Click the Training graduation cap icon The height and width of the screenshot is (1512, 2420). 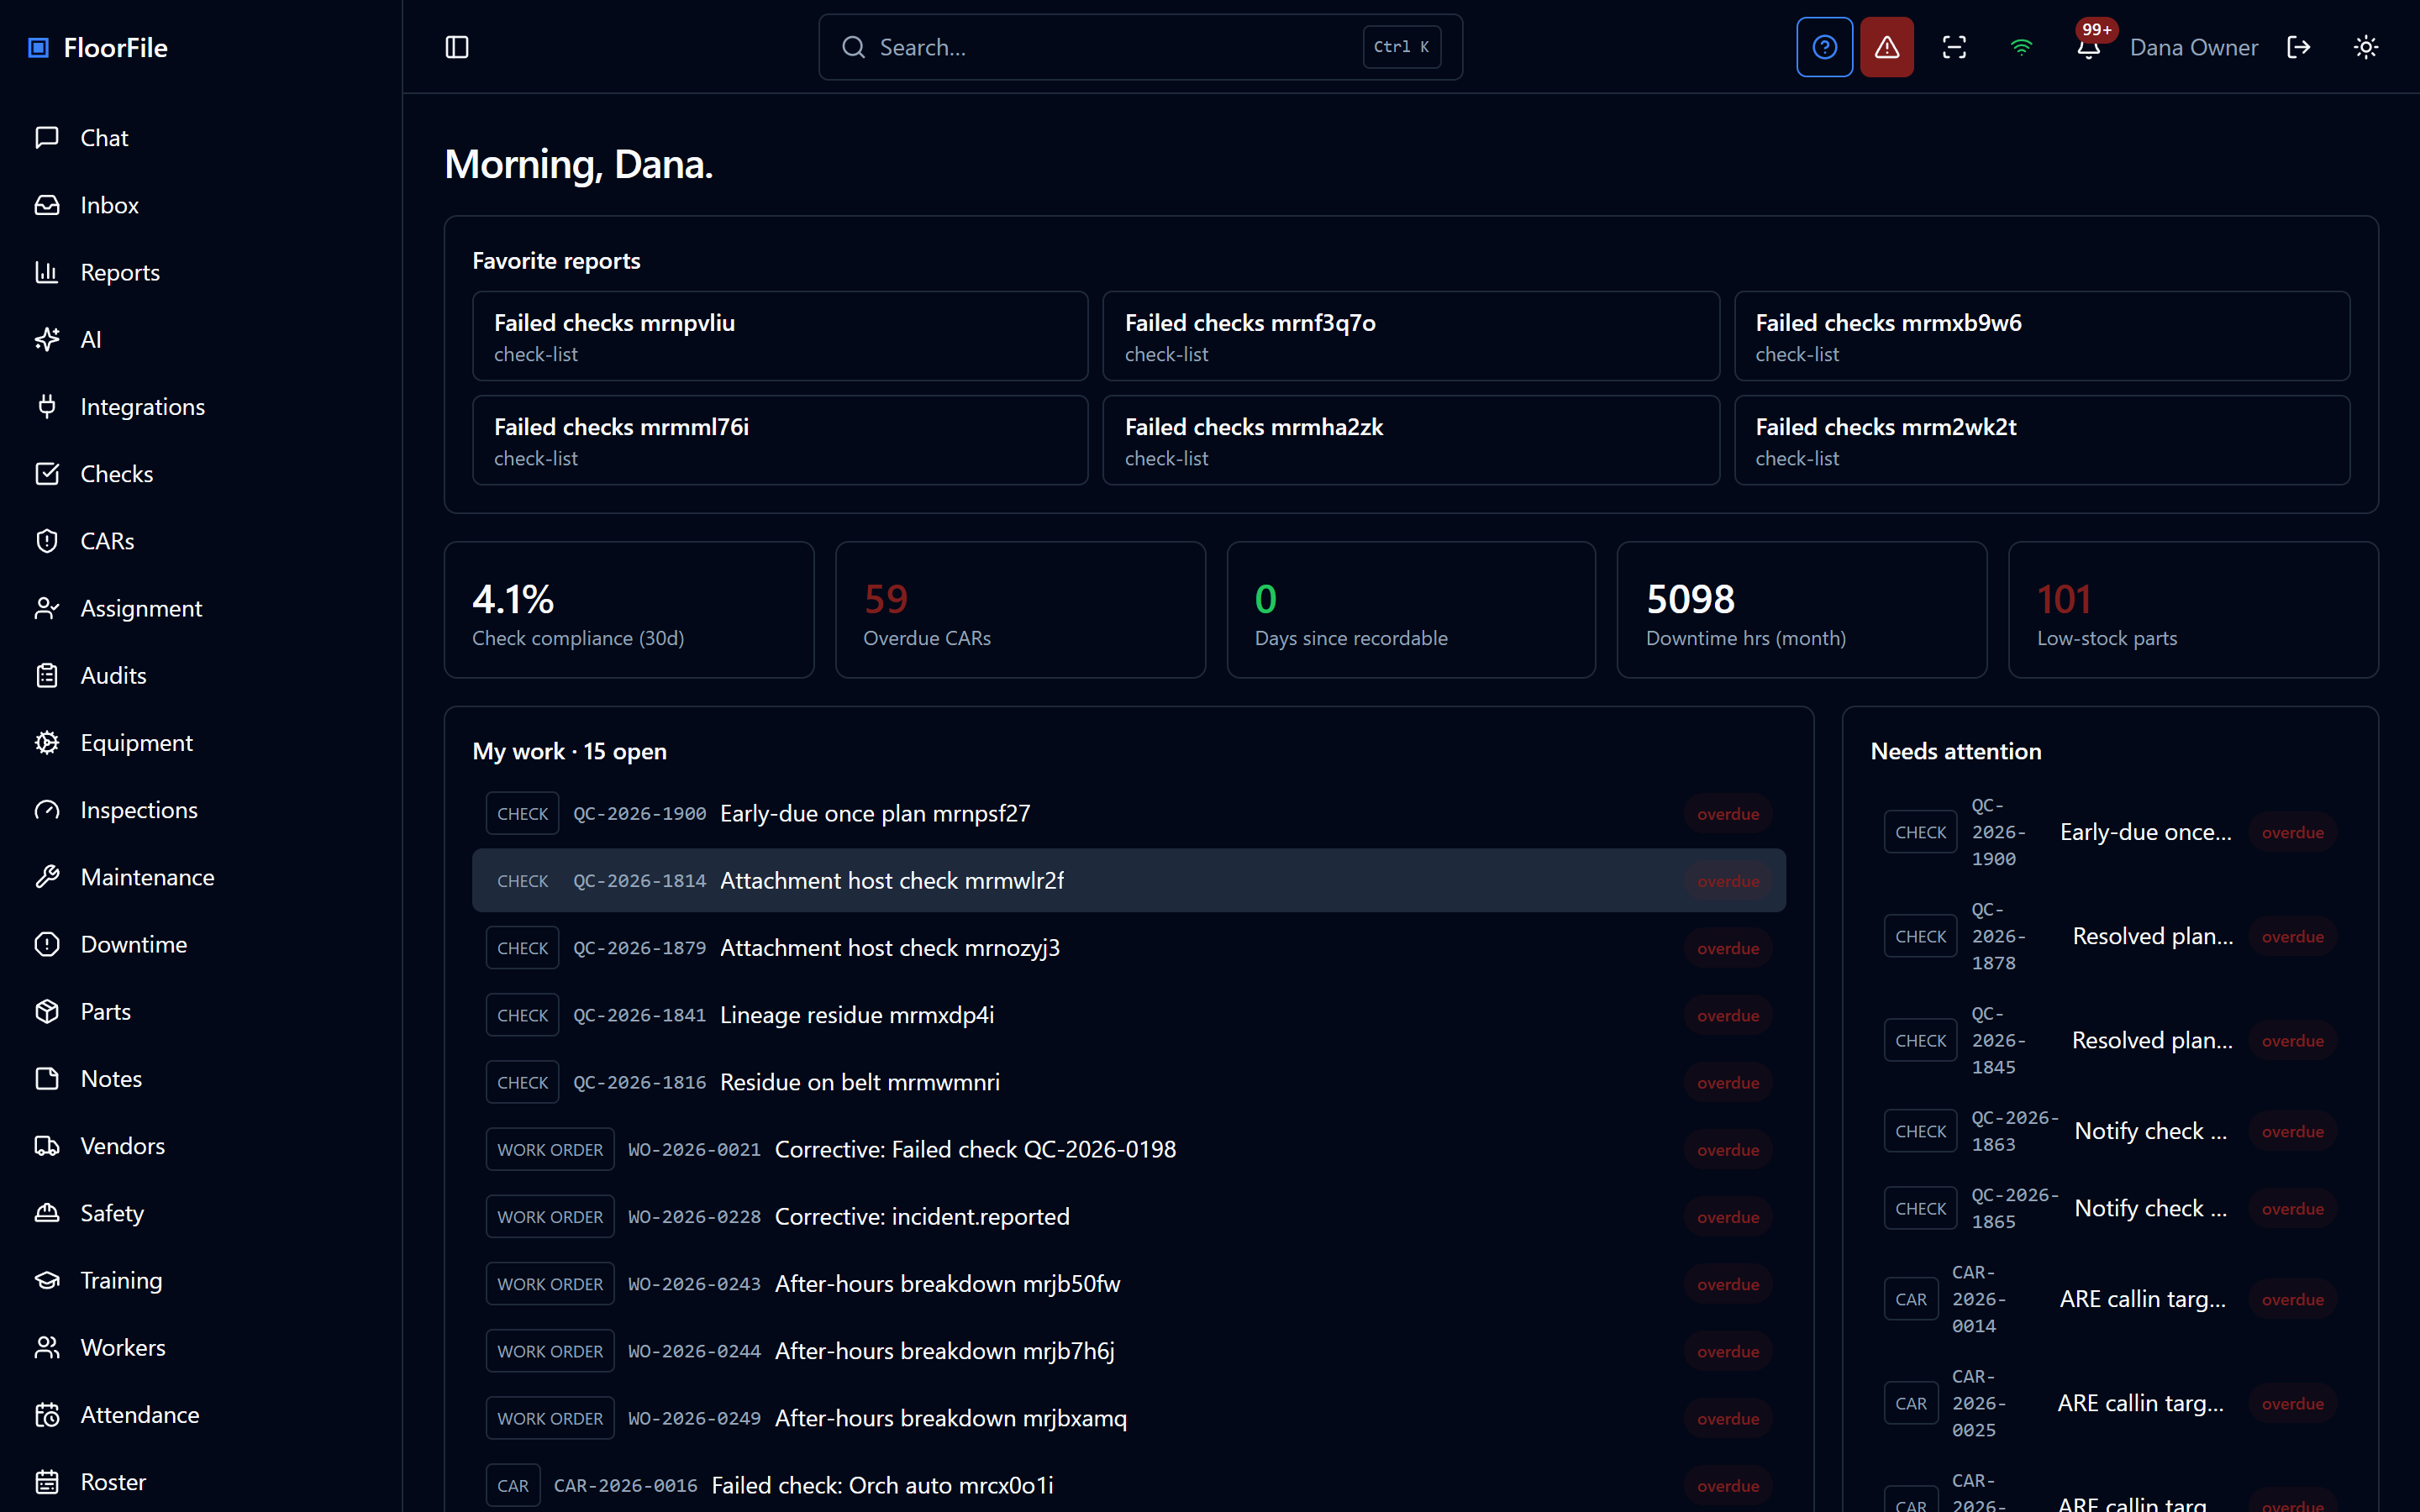click(x=47, y=1280)
